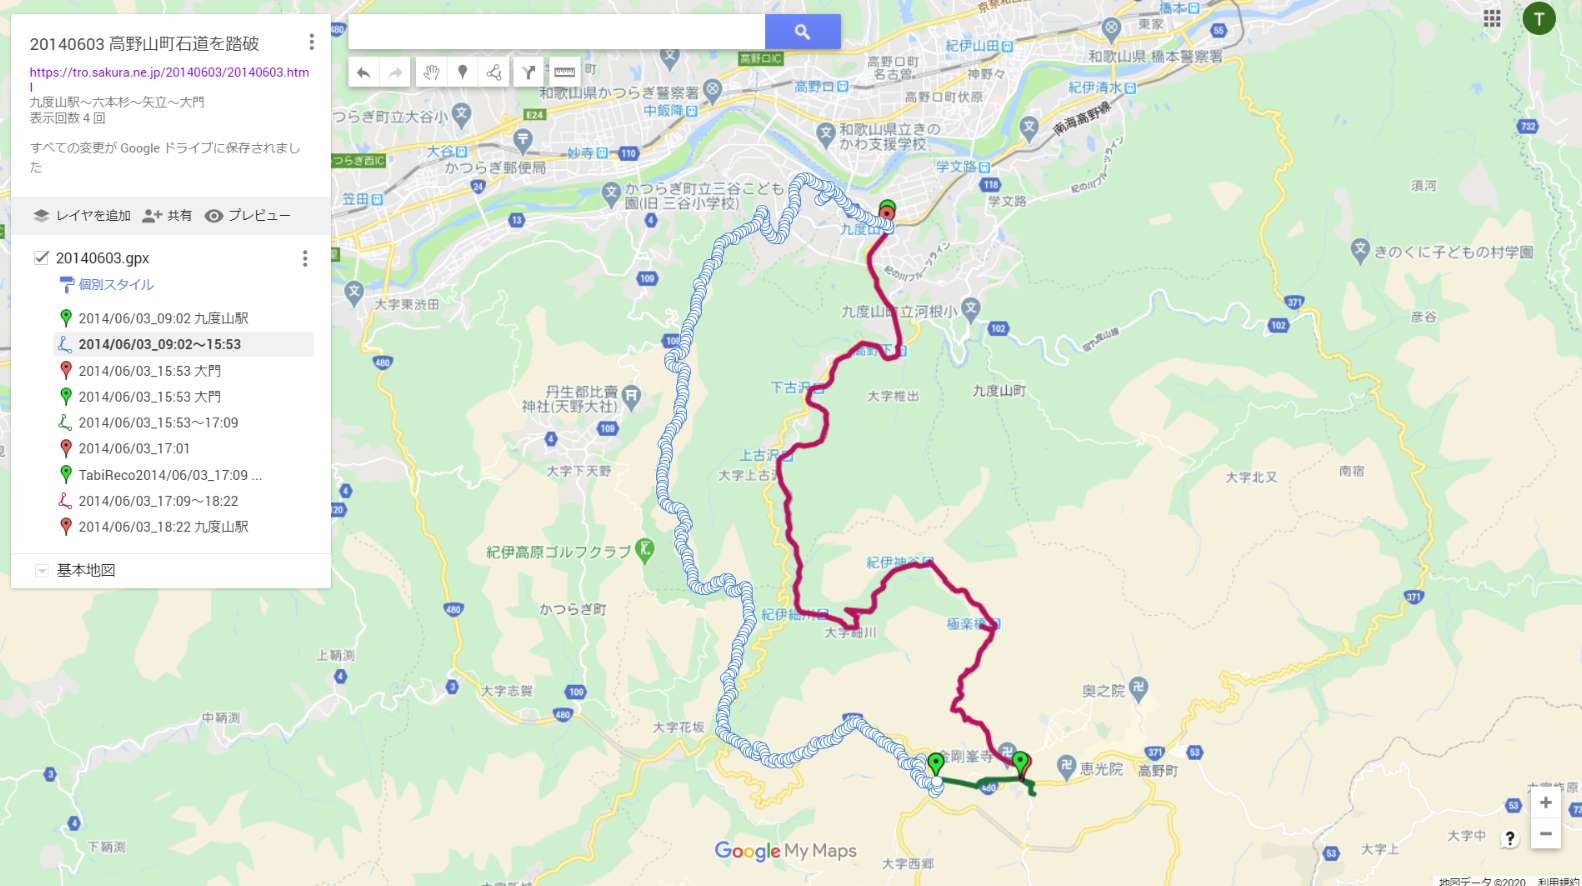
Task: Click レイヤを追加 to add layer
Action: click(x=82, y=215)
